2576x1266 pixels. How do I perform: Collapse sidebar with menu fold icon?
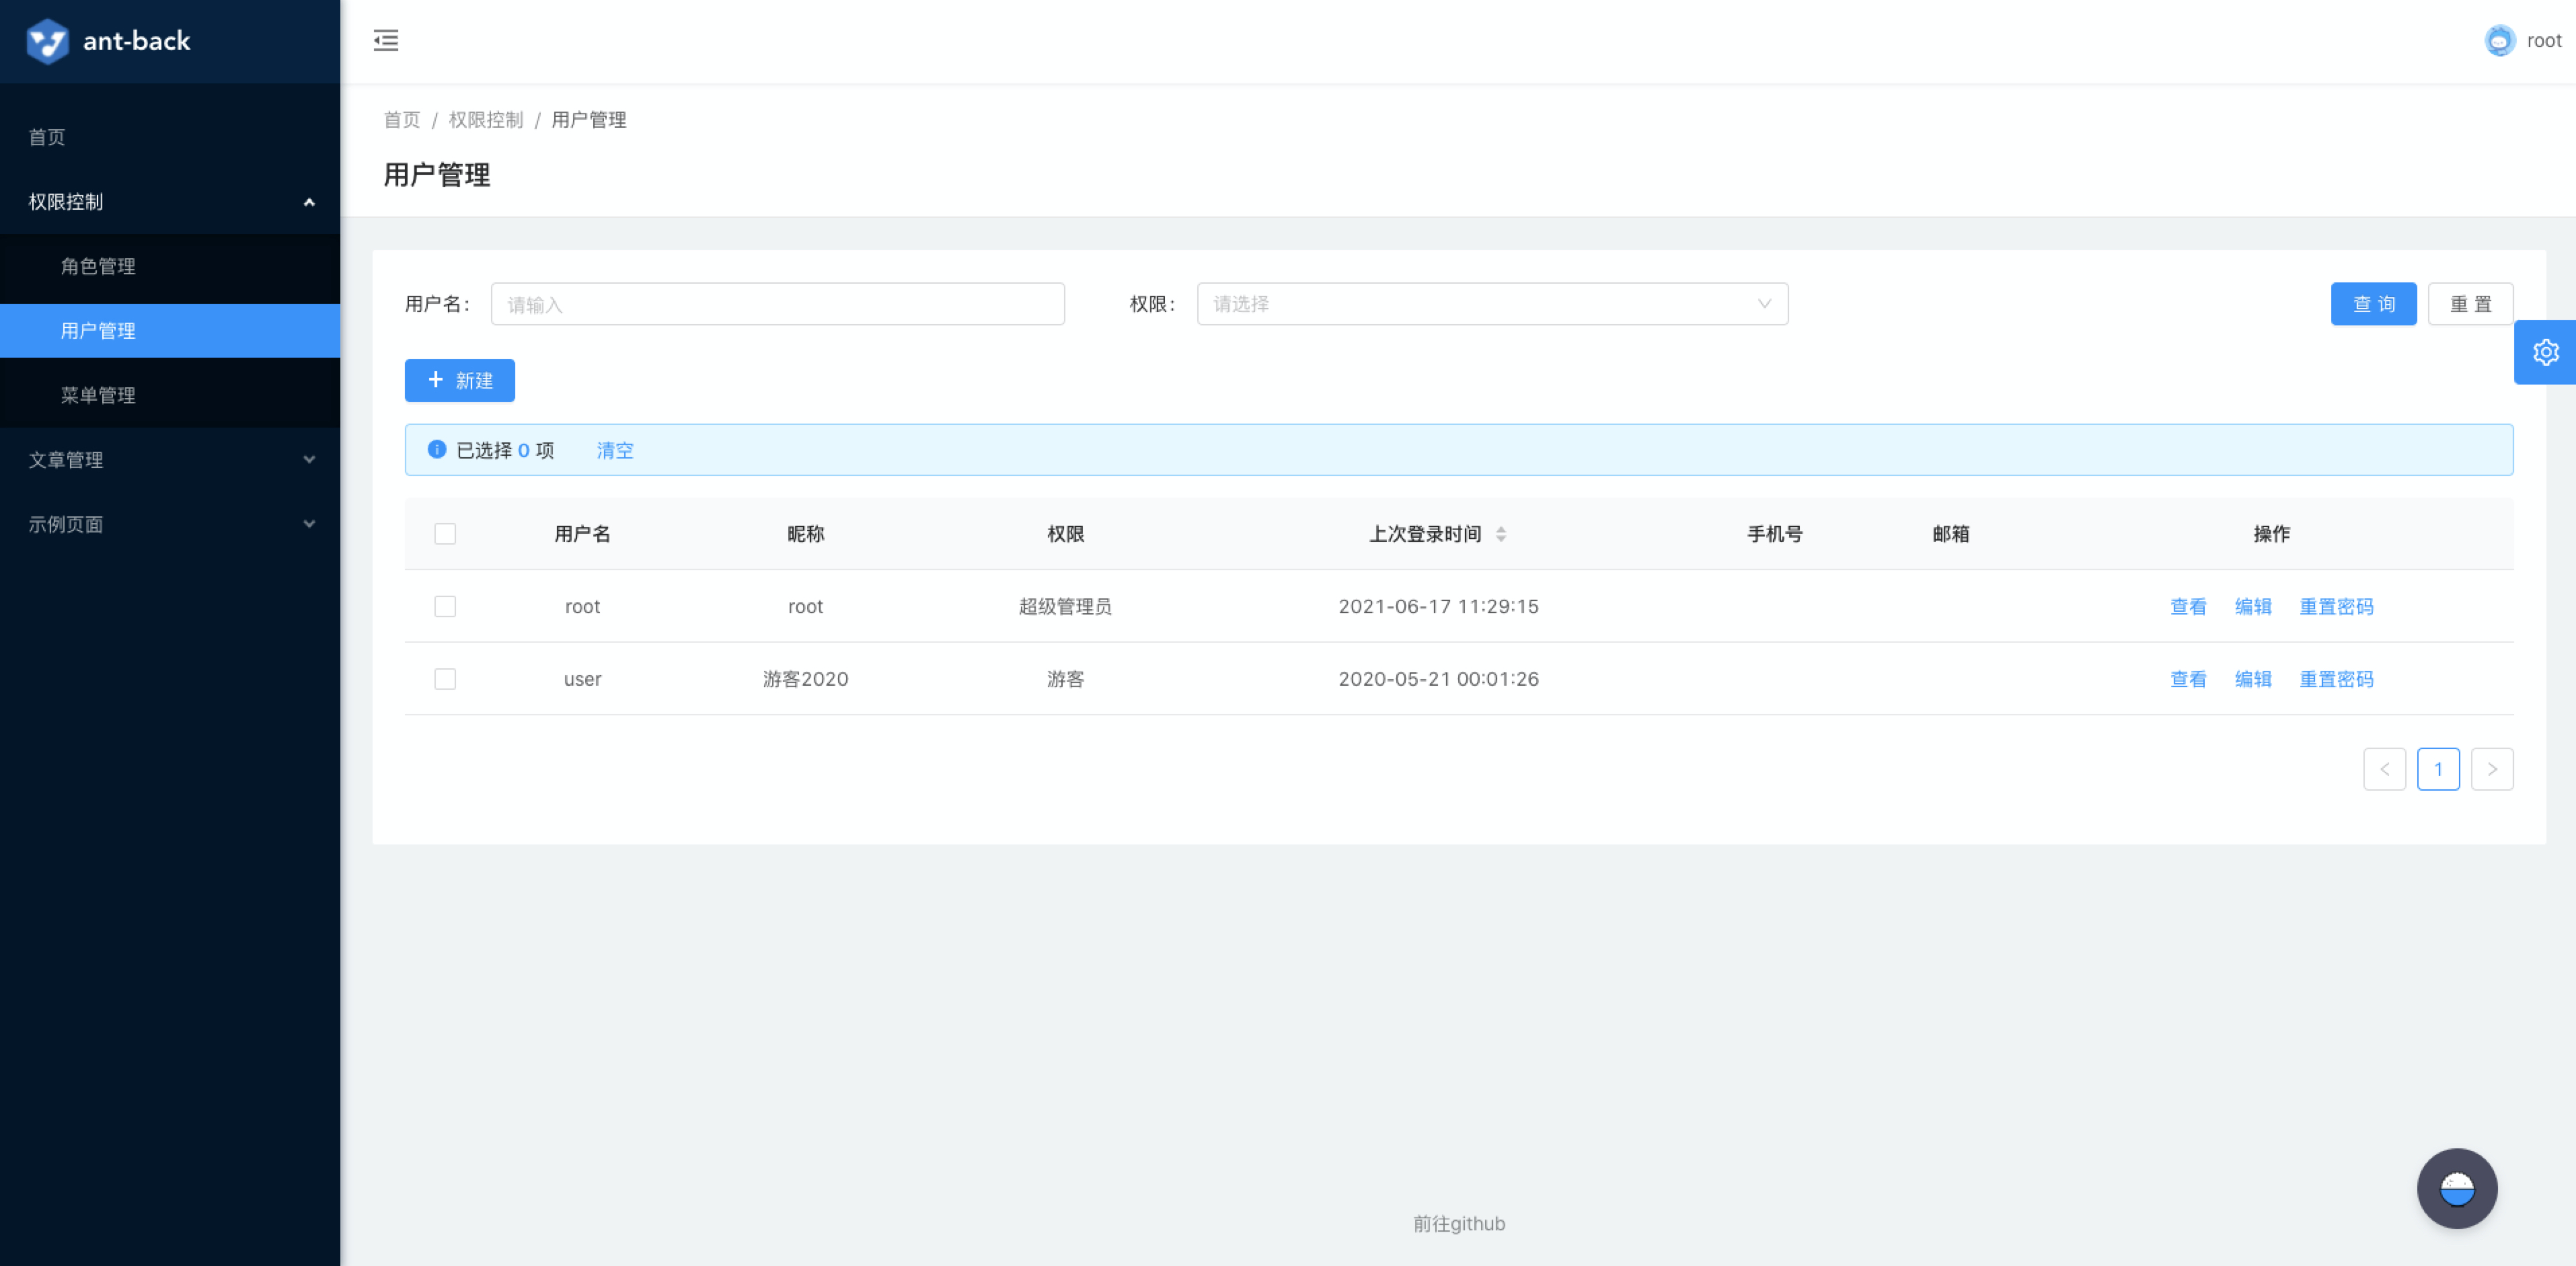[386, 41]
